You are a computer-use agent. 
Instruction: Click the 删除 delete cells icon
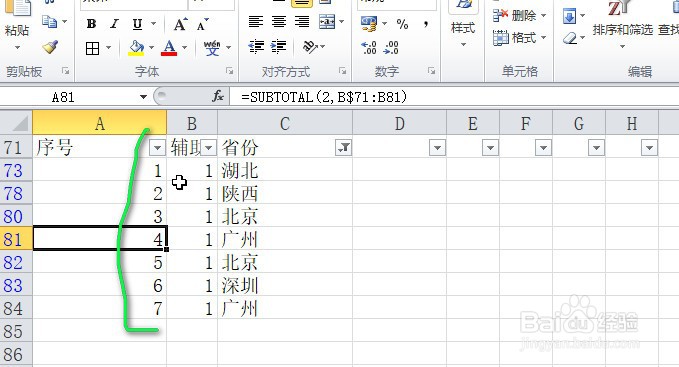coord(501,16)
